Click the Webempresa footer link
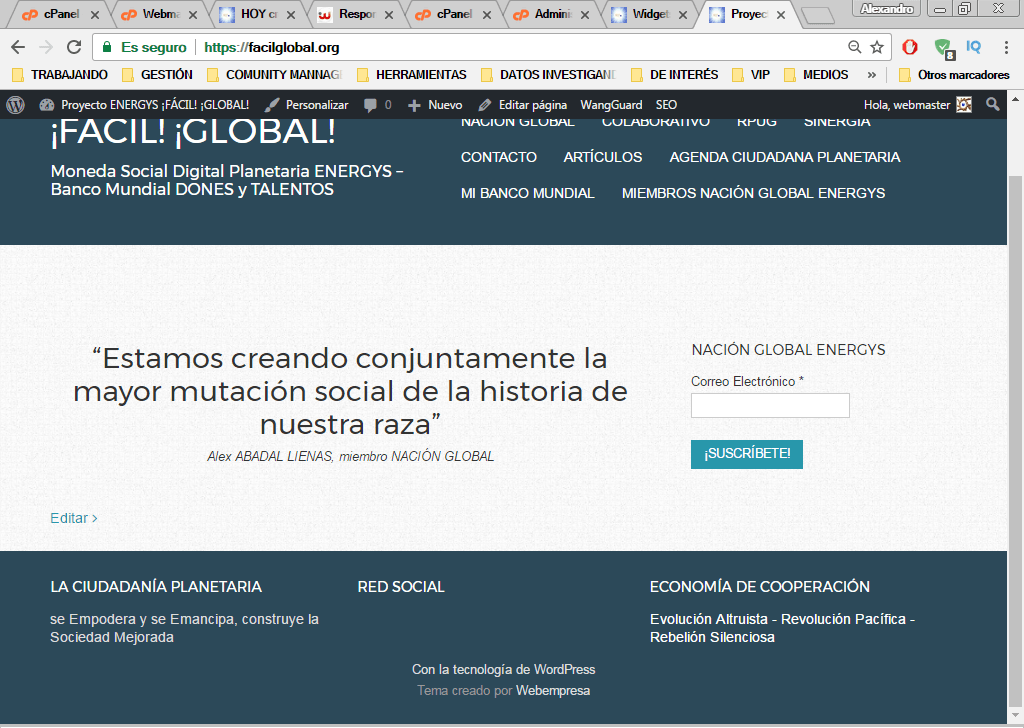The height and width of the screenshot is (728, 1024). coord(553,691)
